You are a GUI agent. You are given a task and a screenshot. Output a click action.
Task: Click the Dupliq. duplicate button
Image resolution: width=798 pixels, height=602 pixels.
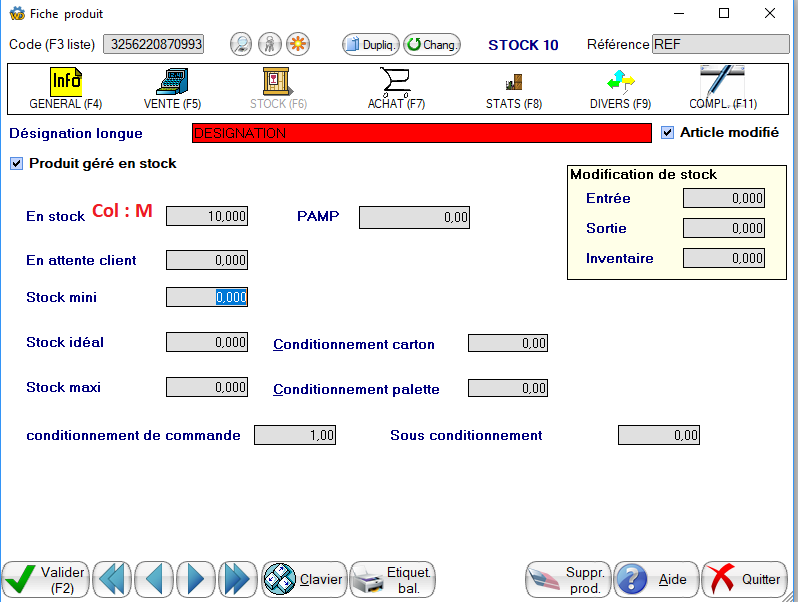point(371,44)
